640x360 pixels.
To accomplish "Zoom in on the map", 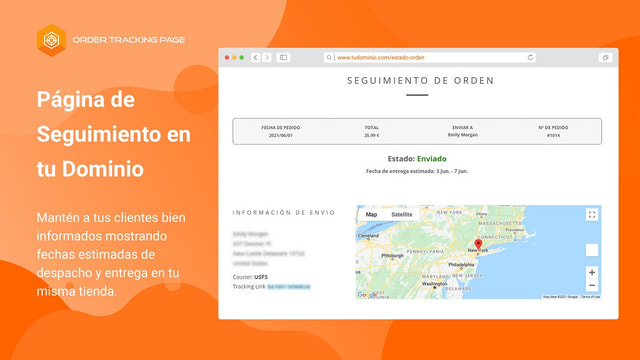I will [x=592, y=272].
